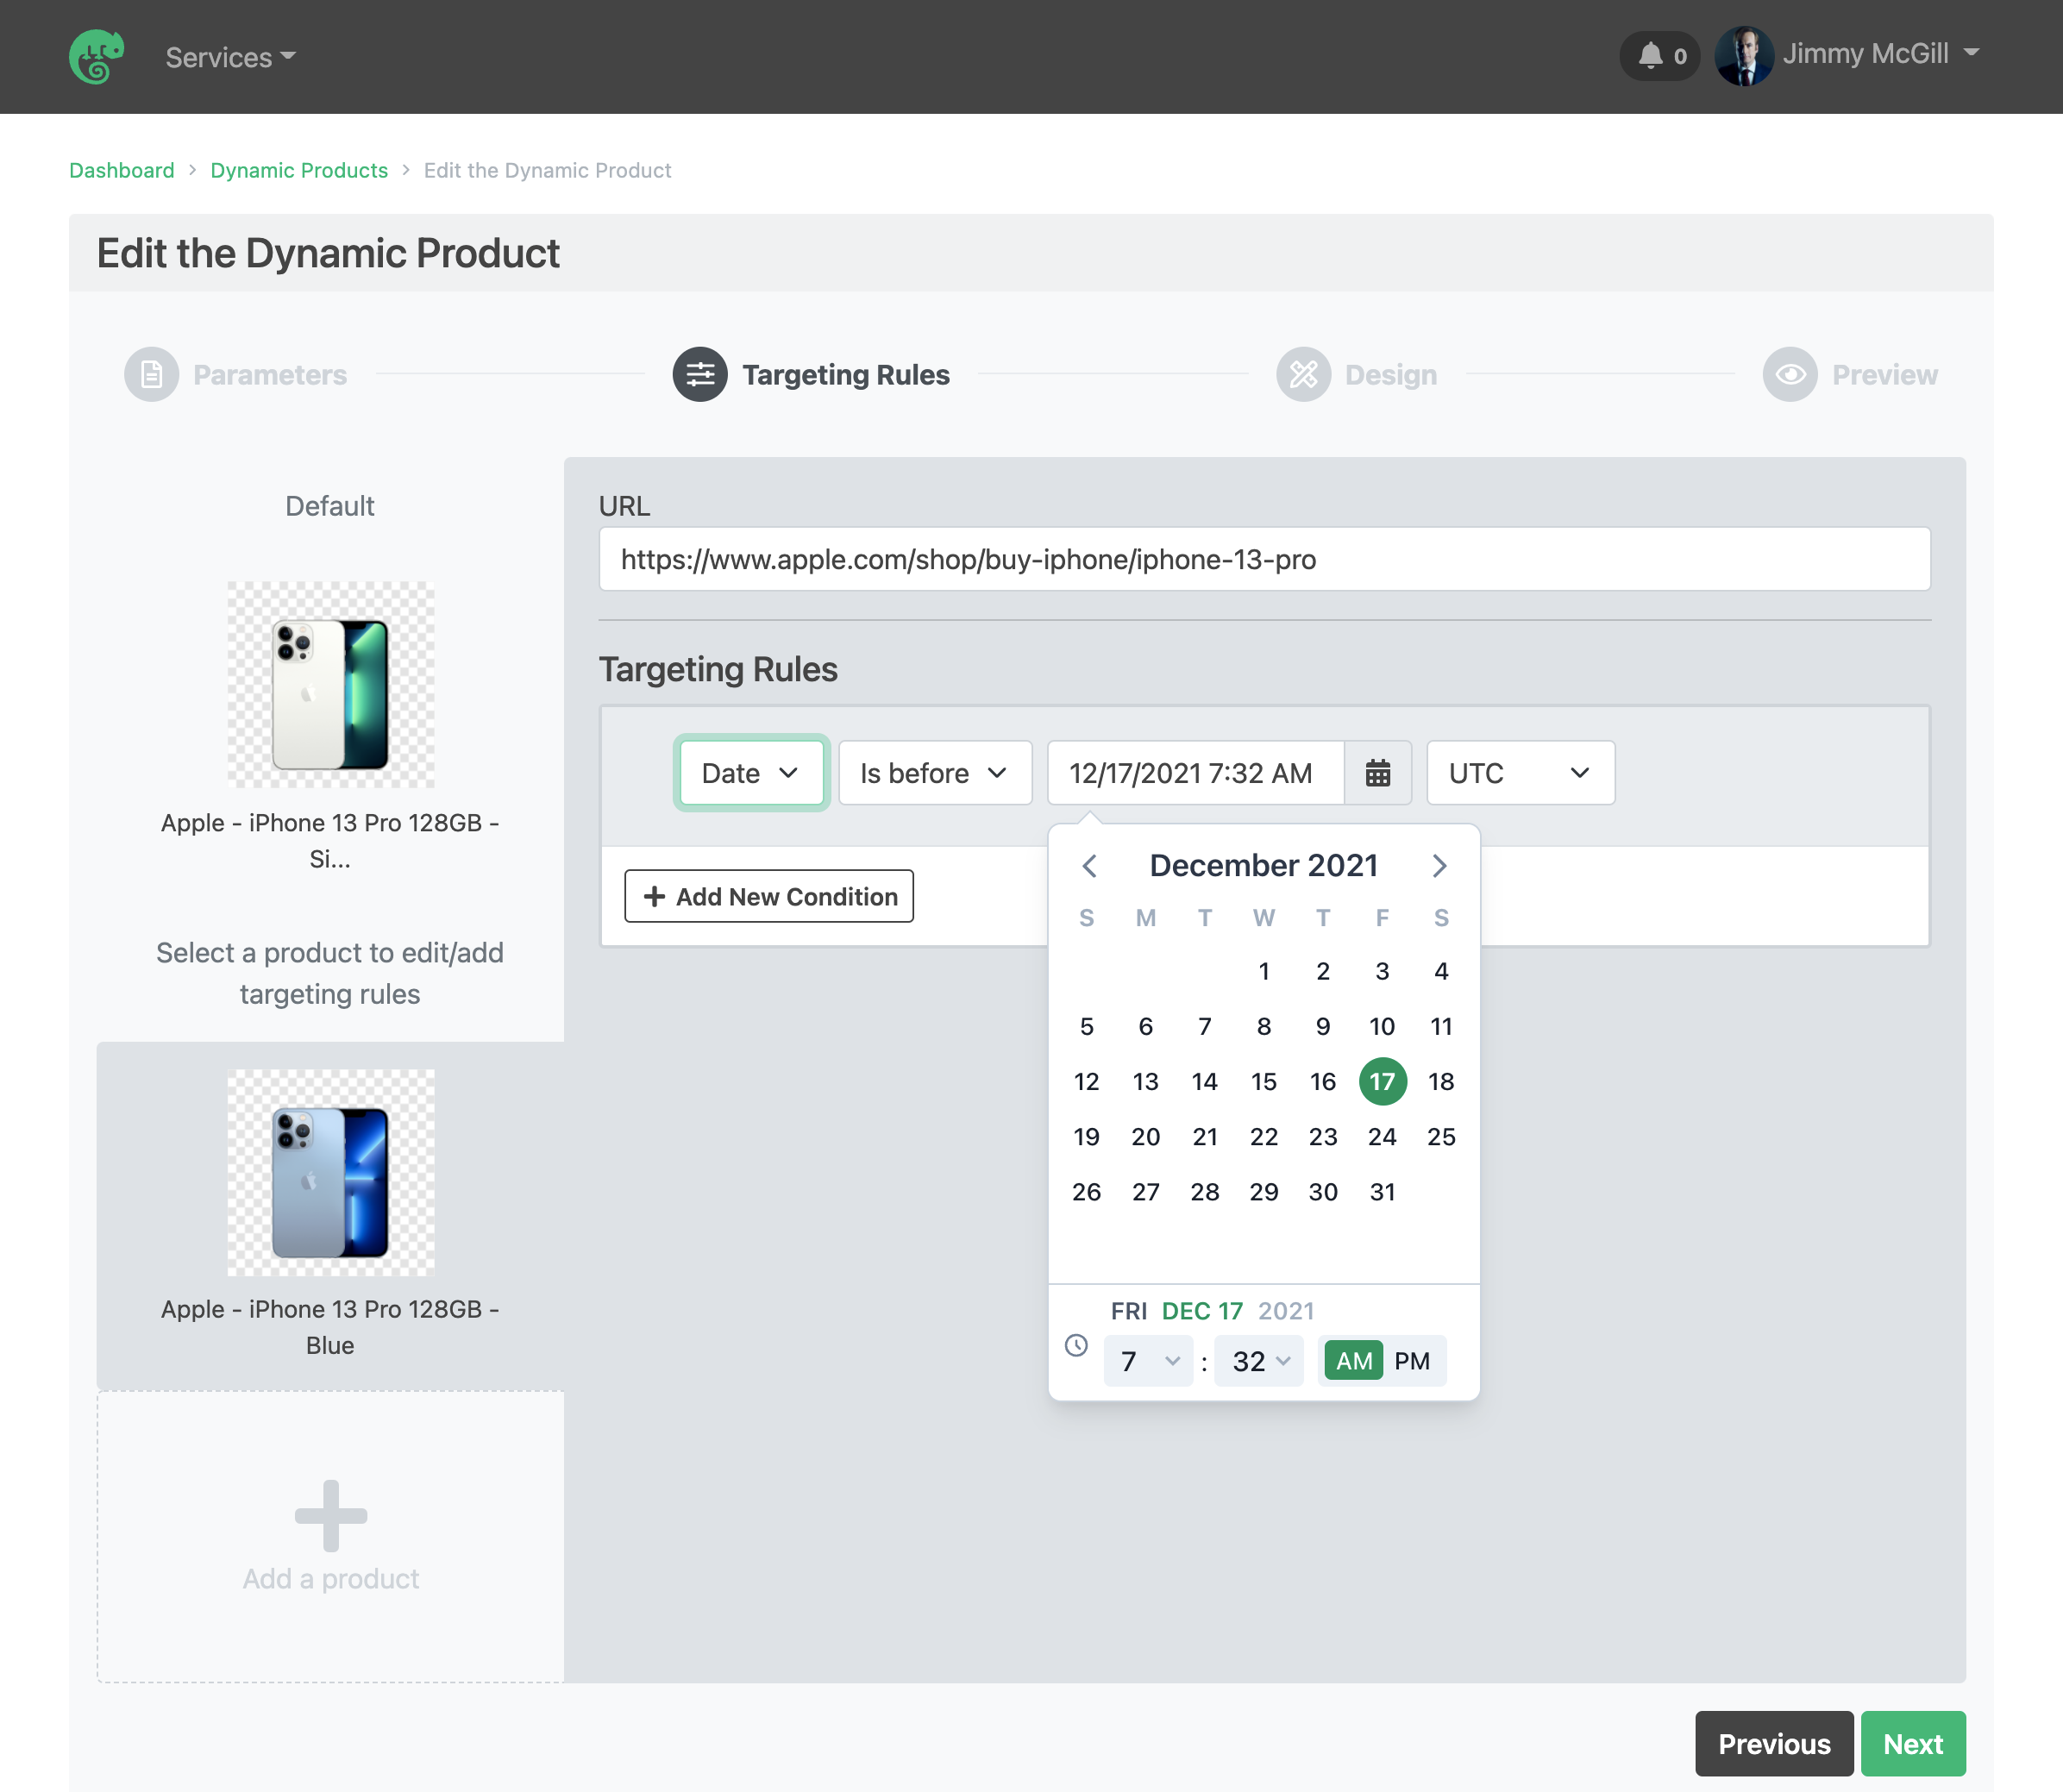
Task: Click the Design step tools icon
Action: coord(1303,375)
